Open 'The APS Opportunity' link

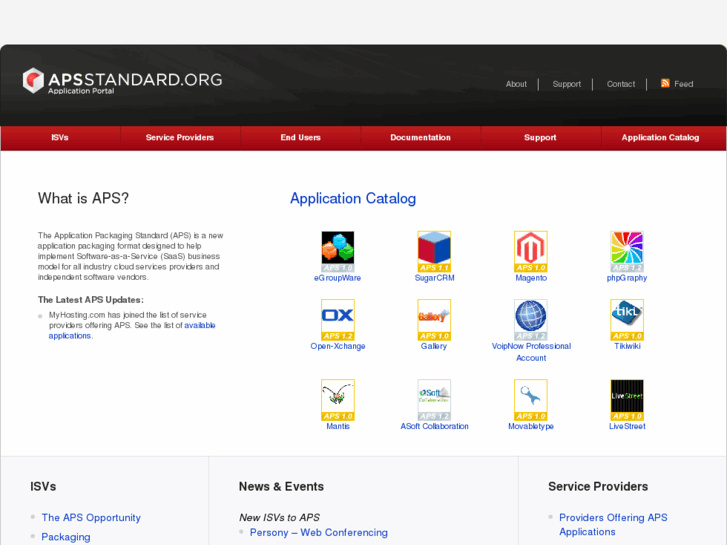pos(91,518)
